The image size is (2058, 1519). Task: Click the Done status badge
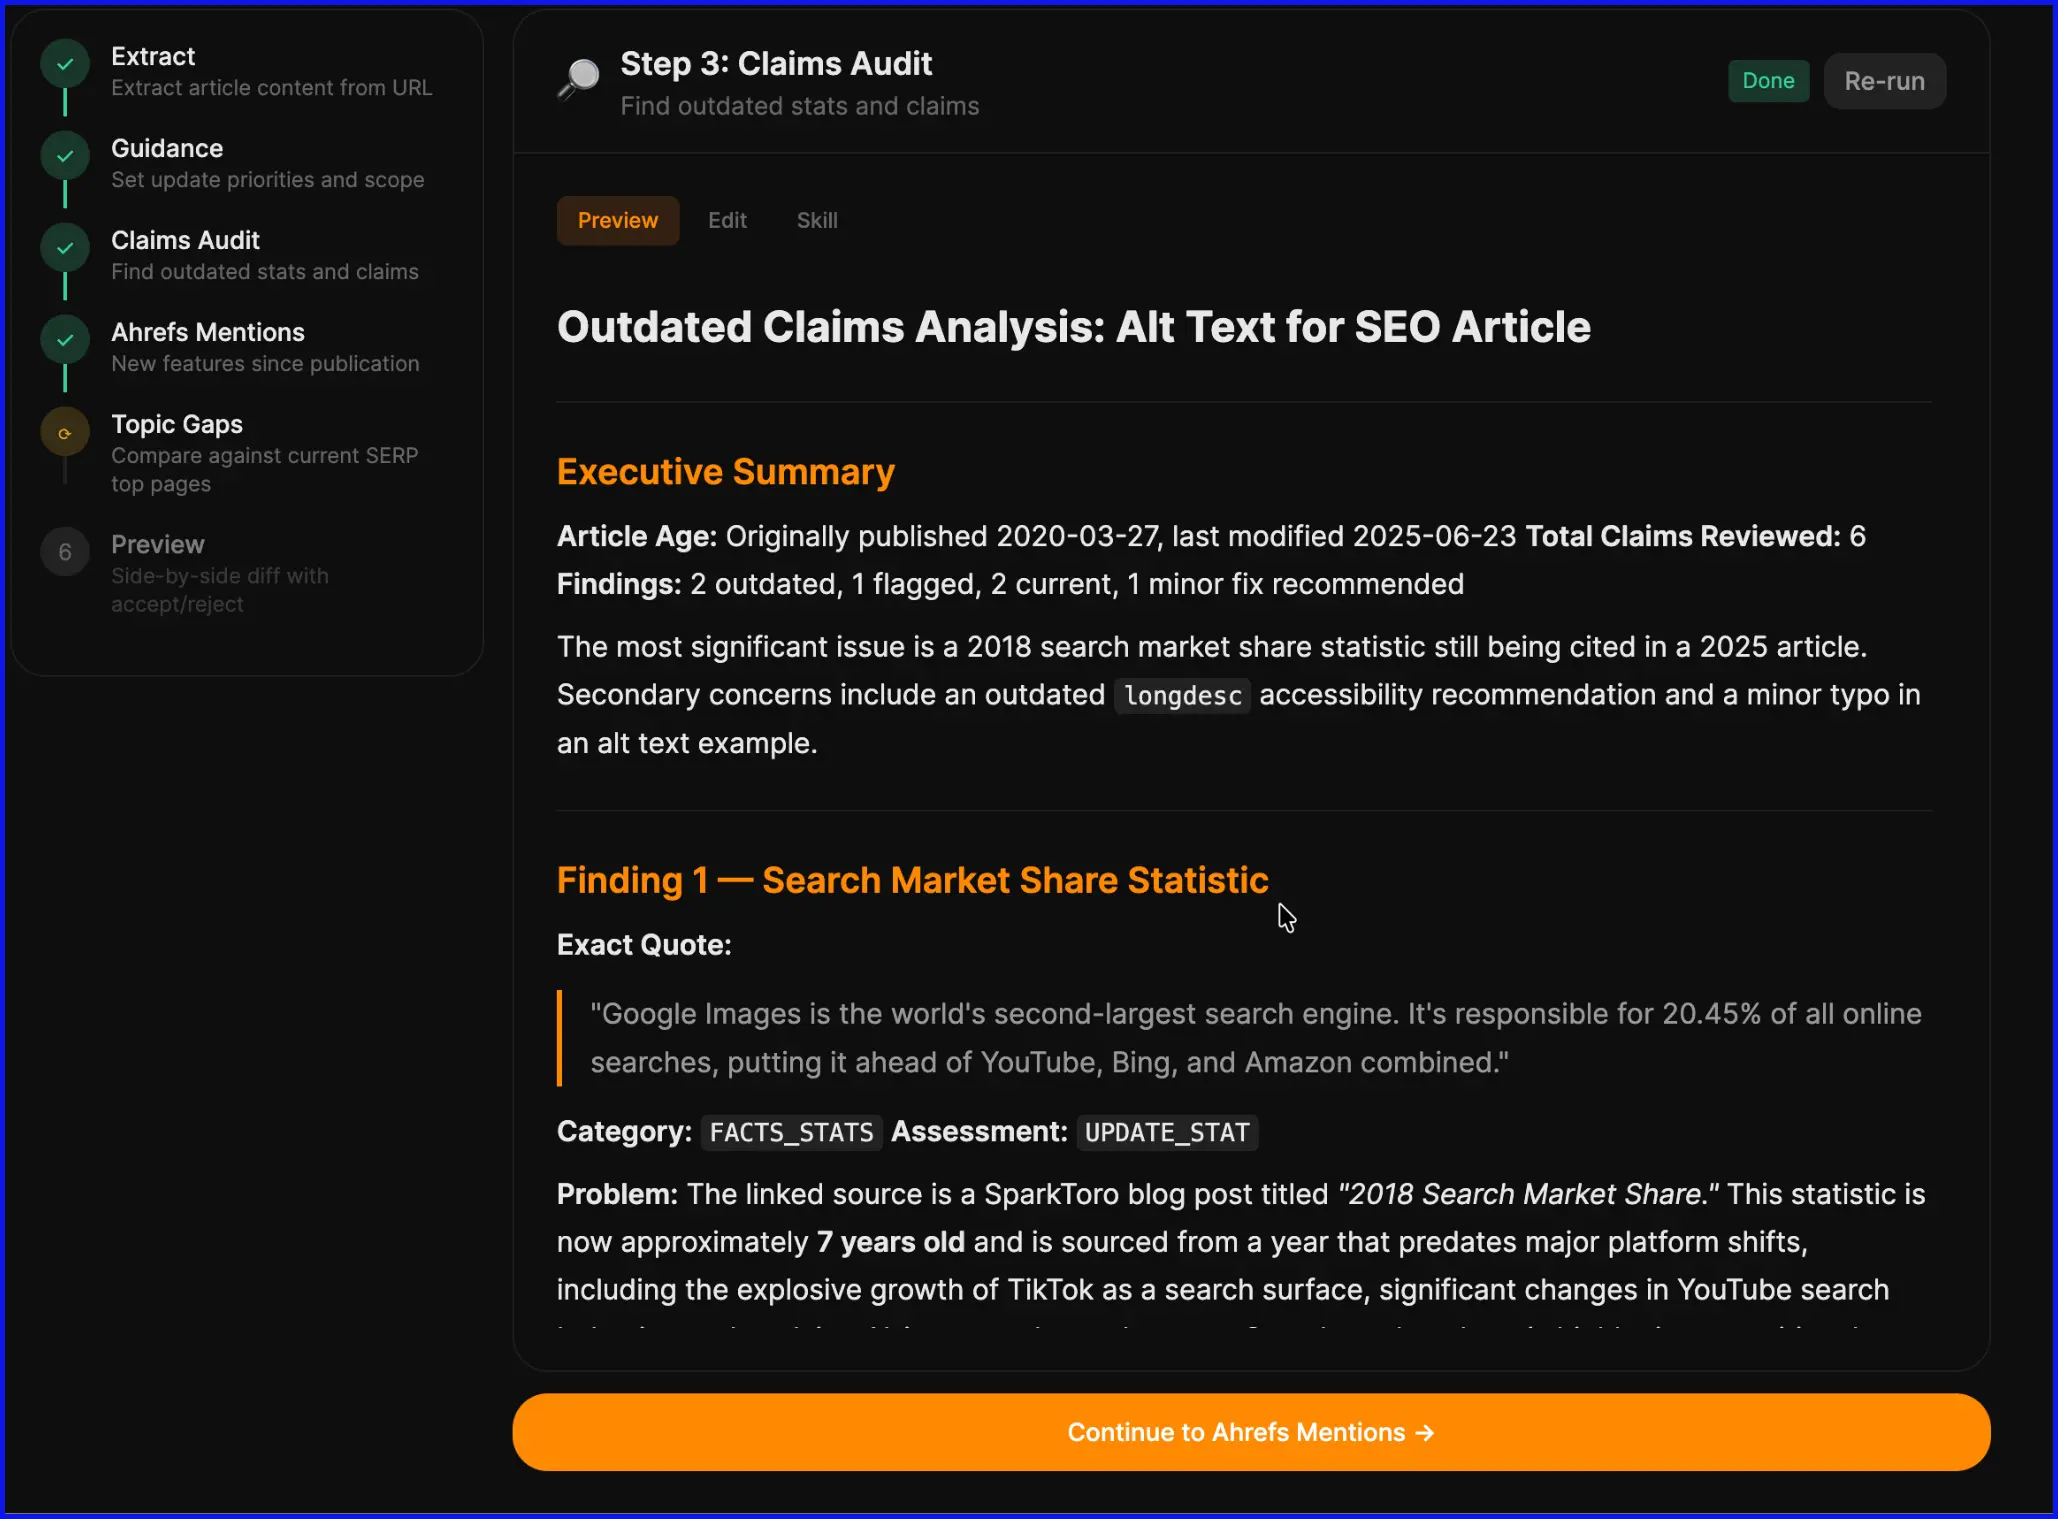pyautogui.click(x=1768, y=81)
